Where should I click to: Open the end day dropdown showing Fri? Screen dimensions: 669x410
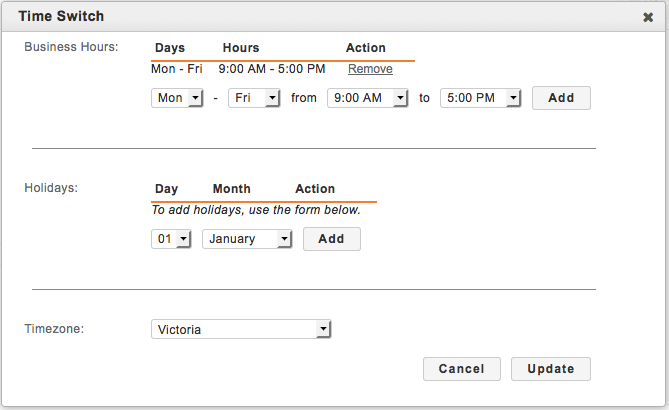point(252,98)
